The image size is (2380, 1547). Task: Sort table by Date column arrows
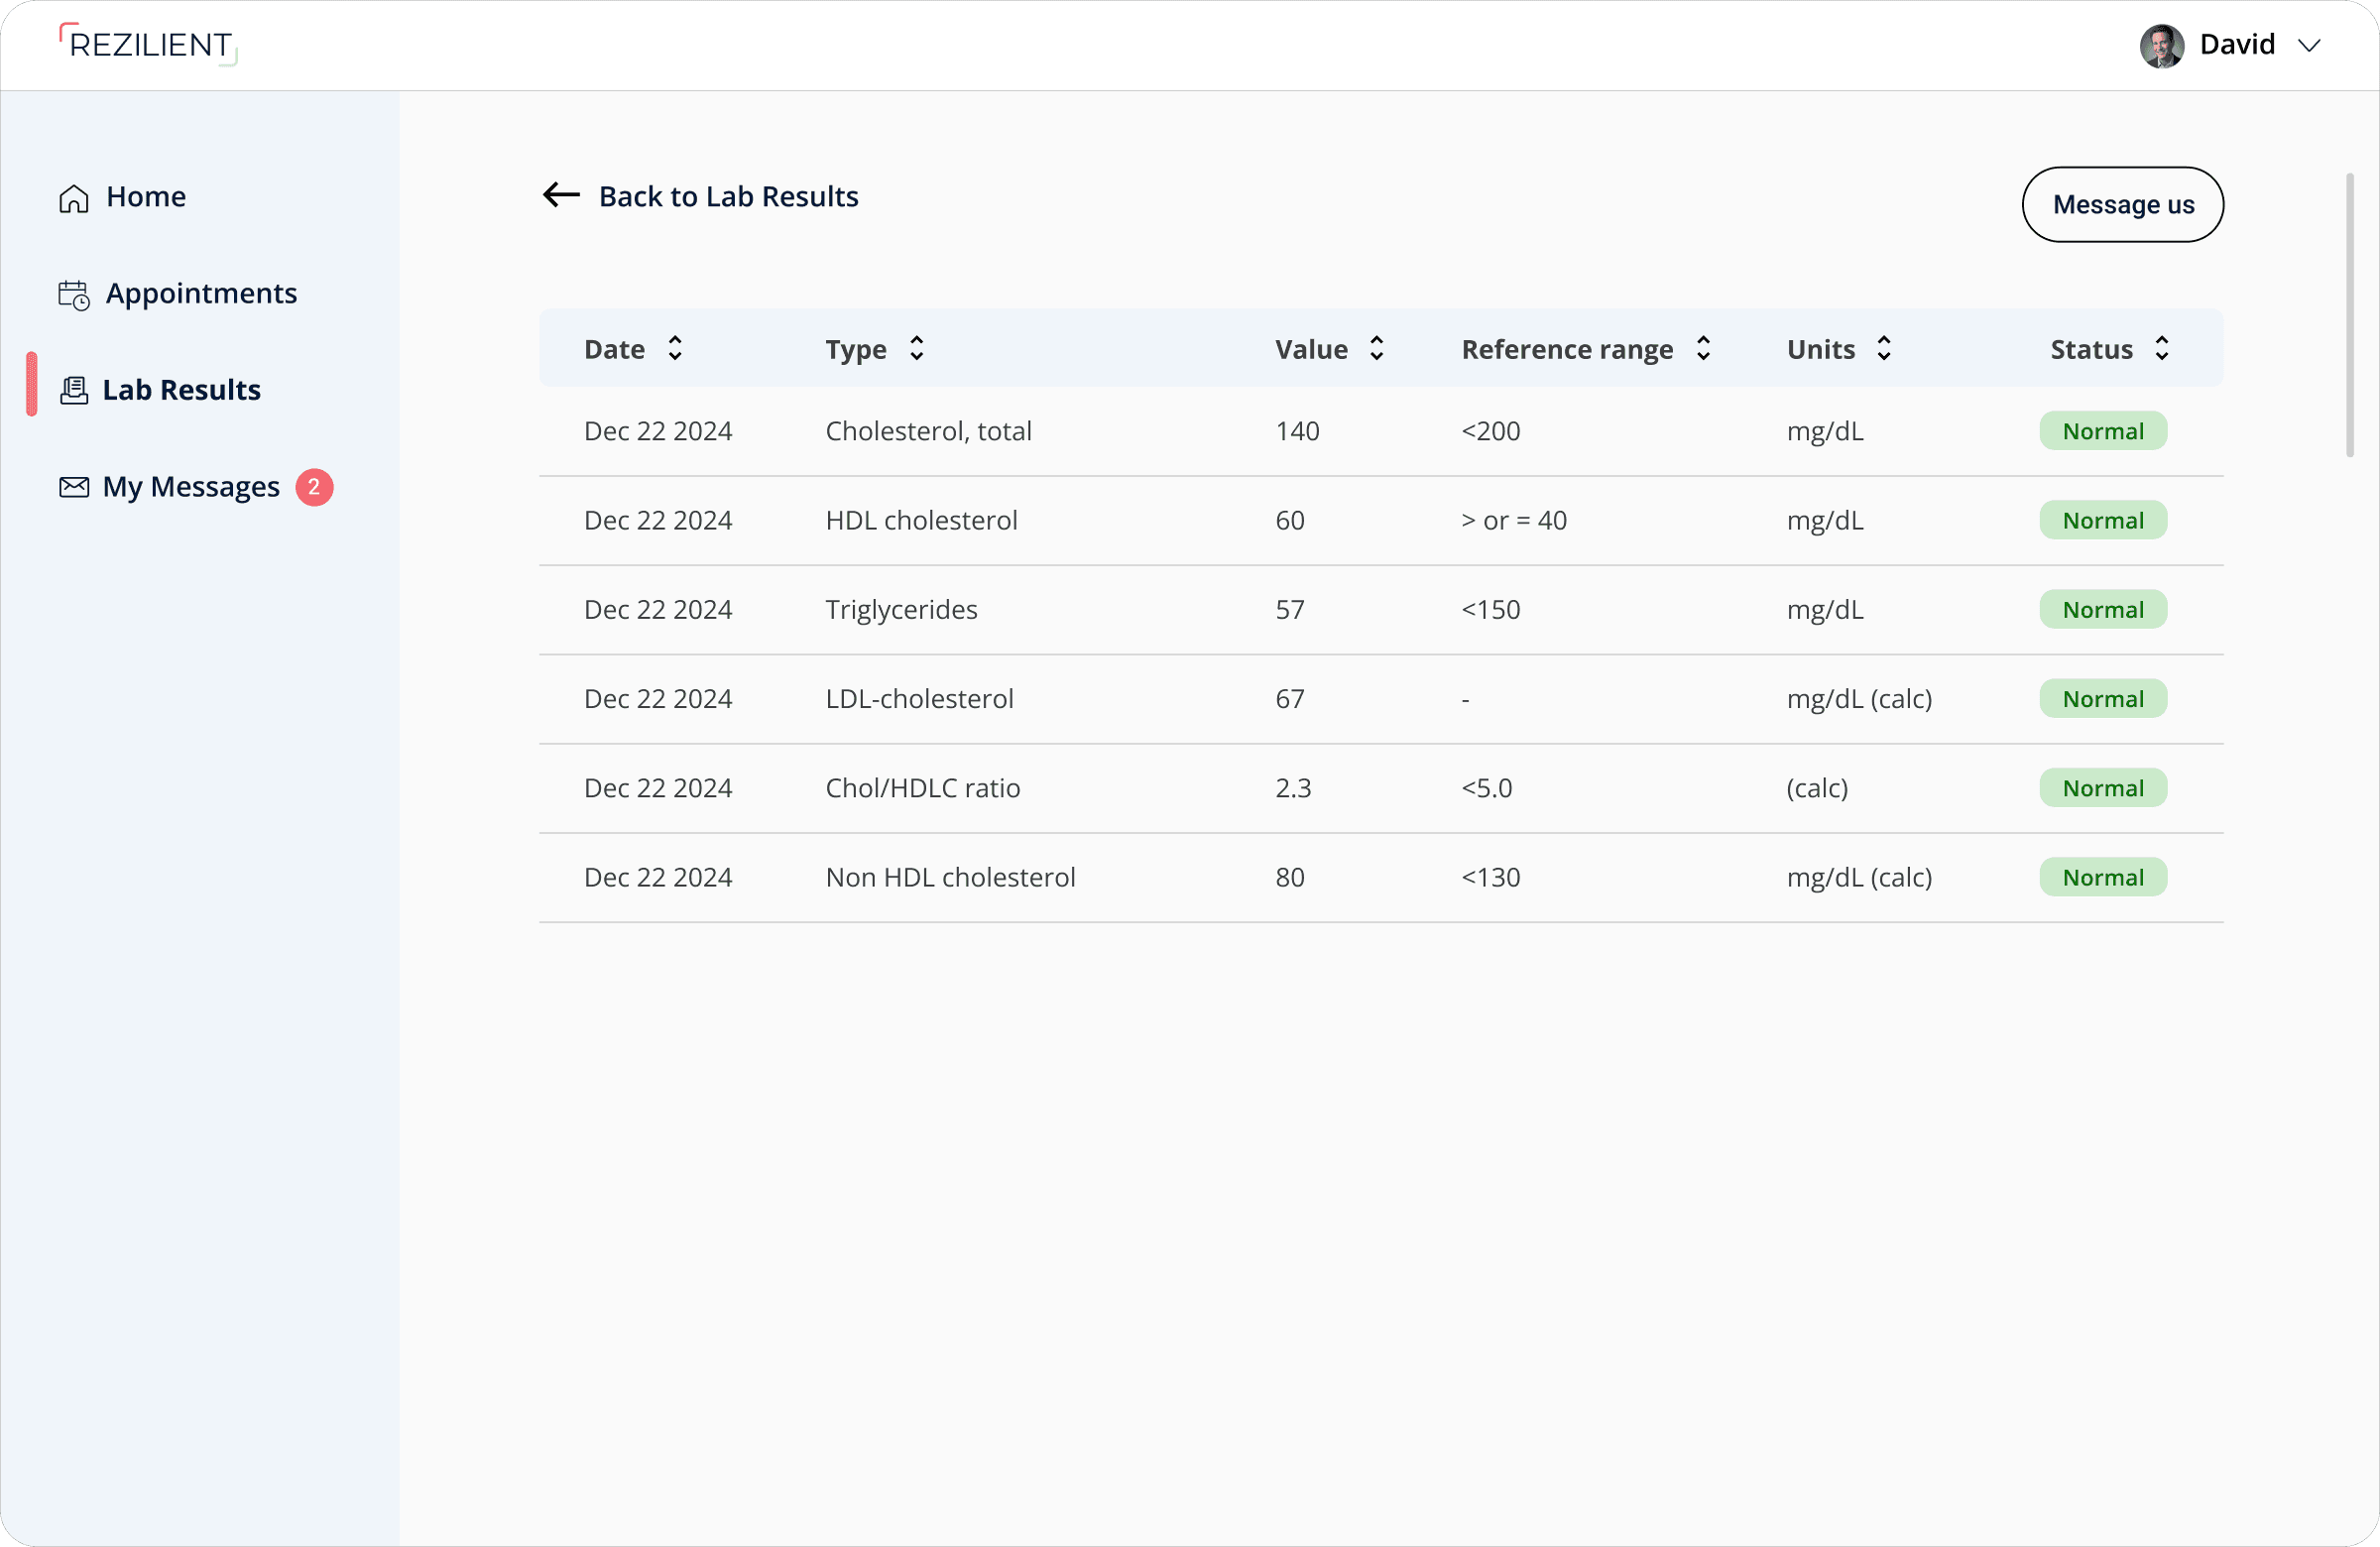pyautogui.click(x=675, y=348)
